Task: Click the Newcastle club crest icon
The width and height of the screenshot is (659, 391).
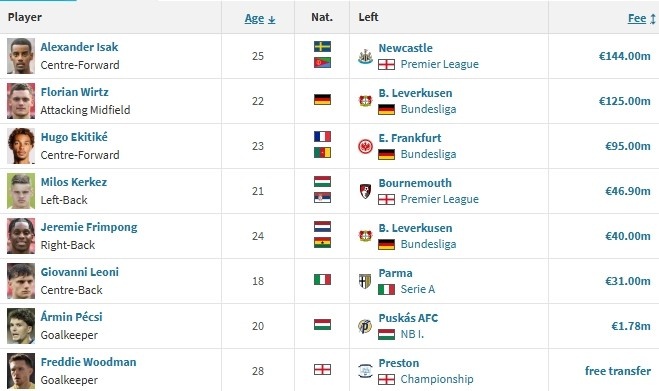Action: click(365, 56)
